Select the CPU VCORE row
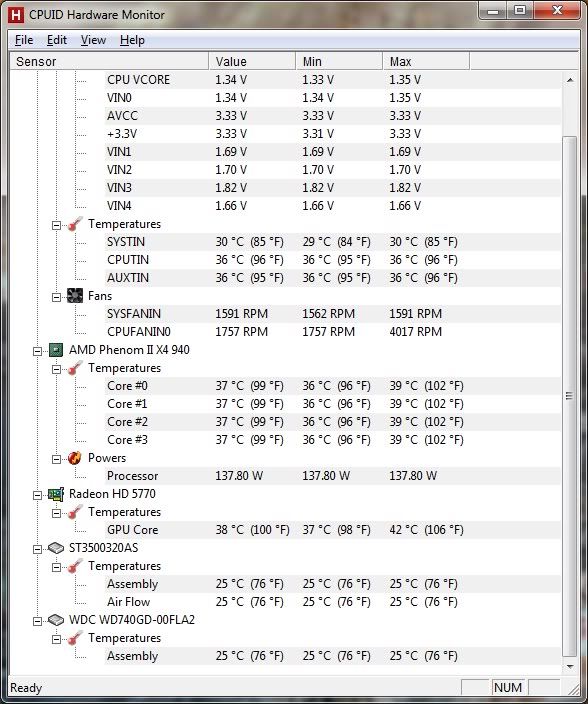The height and width of the screenshot is (704, 588). tap(332, 79)
